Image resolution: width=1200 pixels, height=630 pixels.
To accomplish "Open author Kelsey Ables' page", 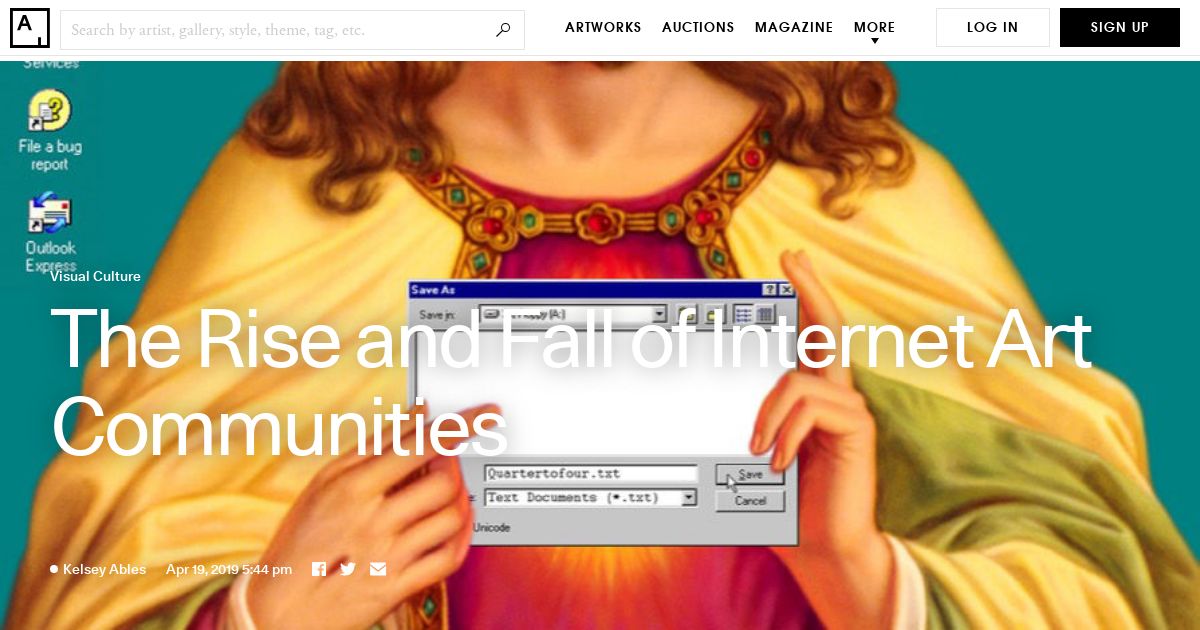I will (x=104, y=569).
